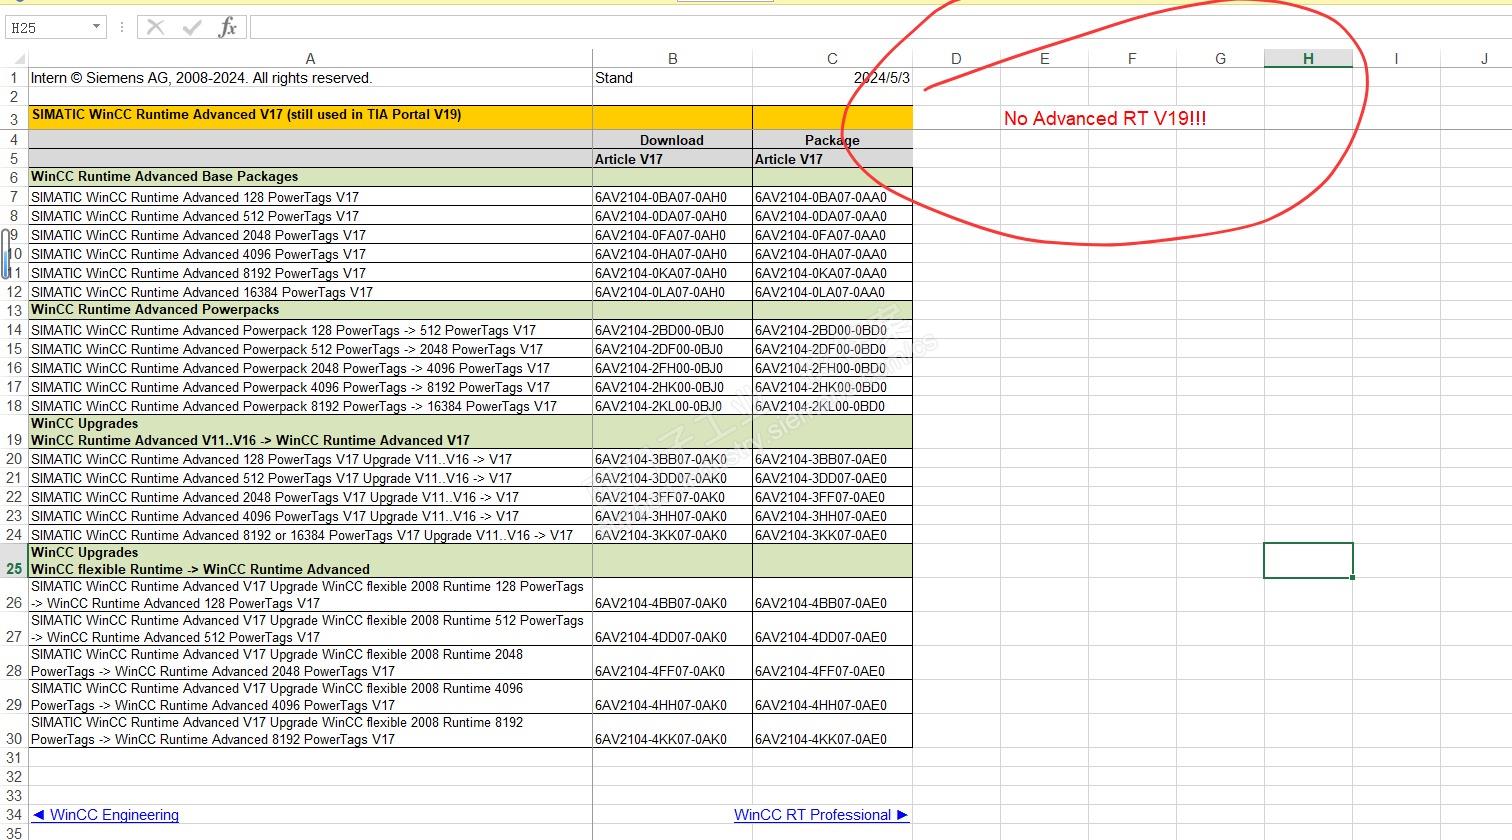The image size is (1512, 840).
Task: Click download article 6AV2104-0BA07-0AH0
Action: 672,197
